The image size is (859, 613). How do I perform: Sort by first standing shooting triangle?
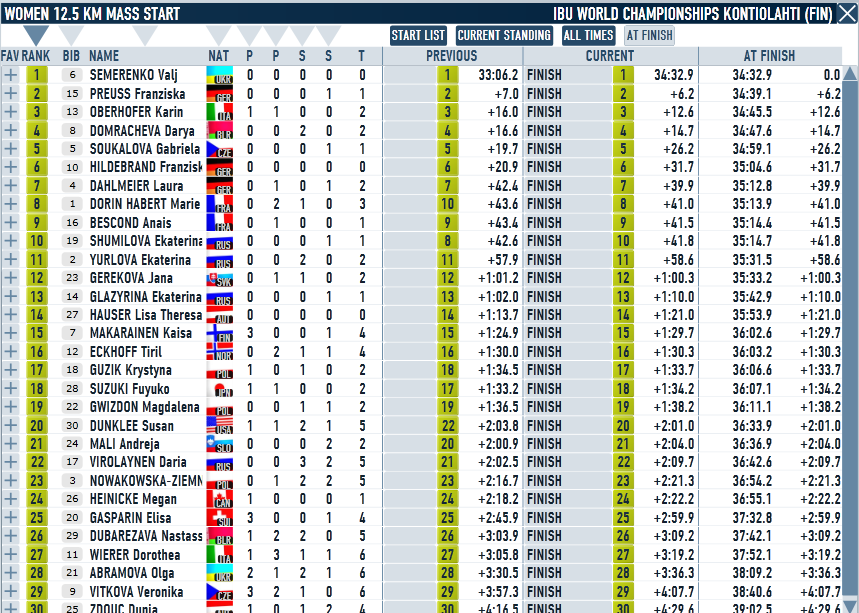302,35
